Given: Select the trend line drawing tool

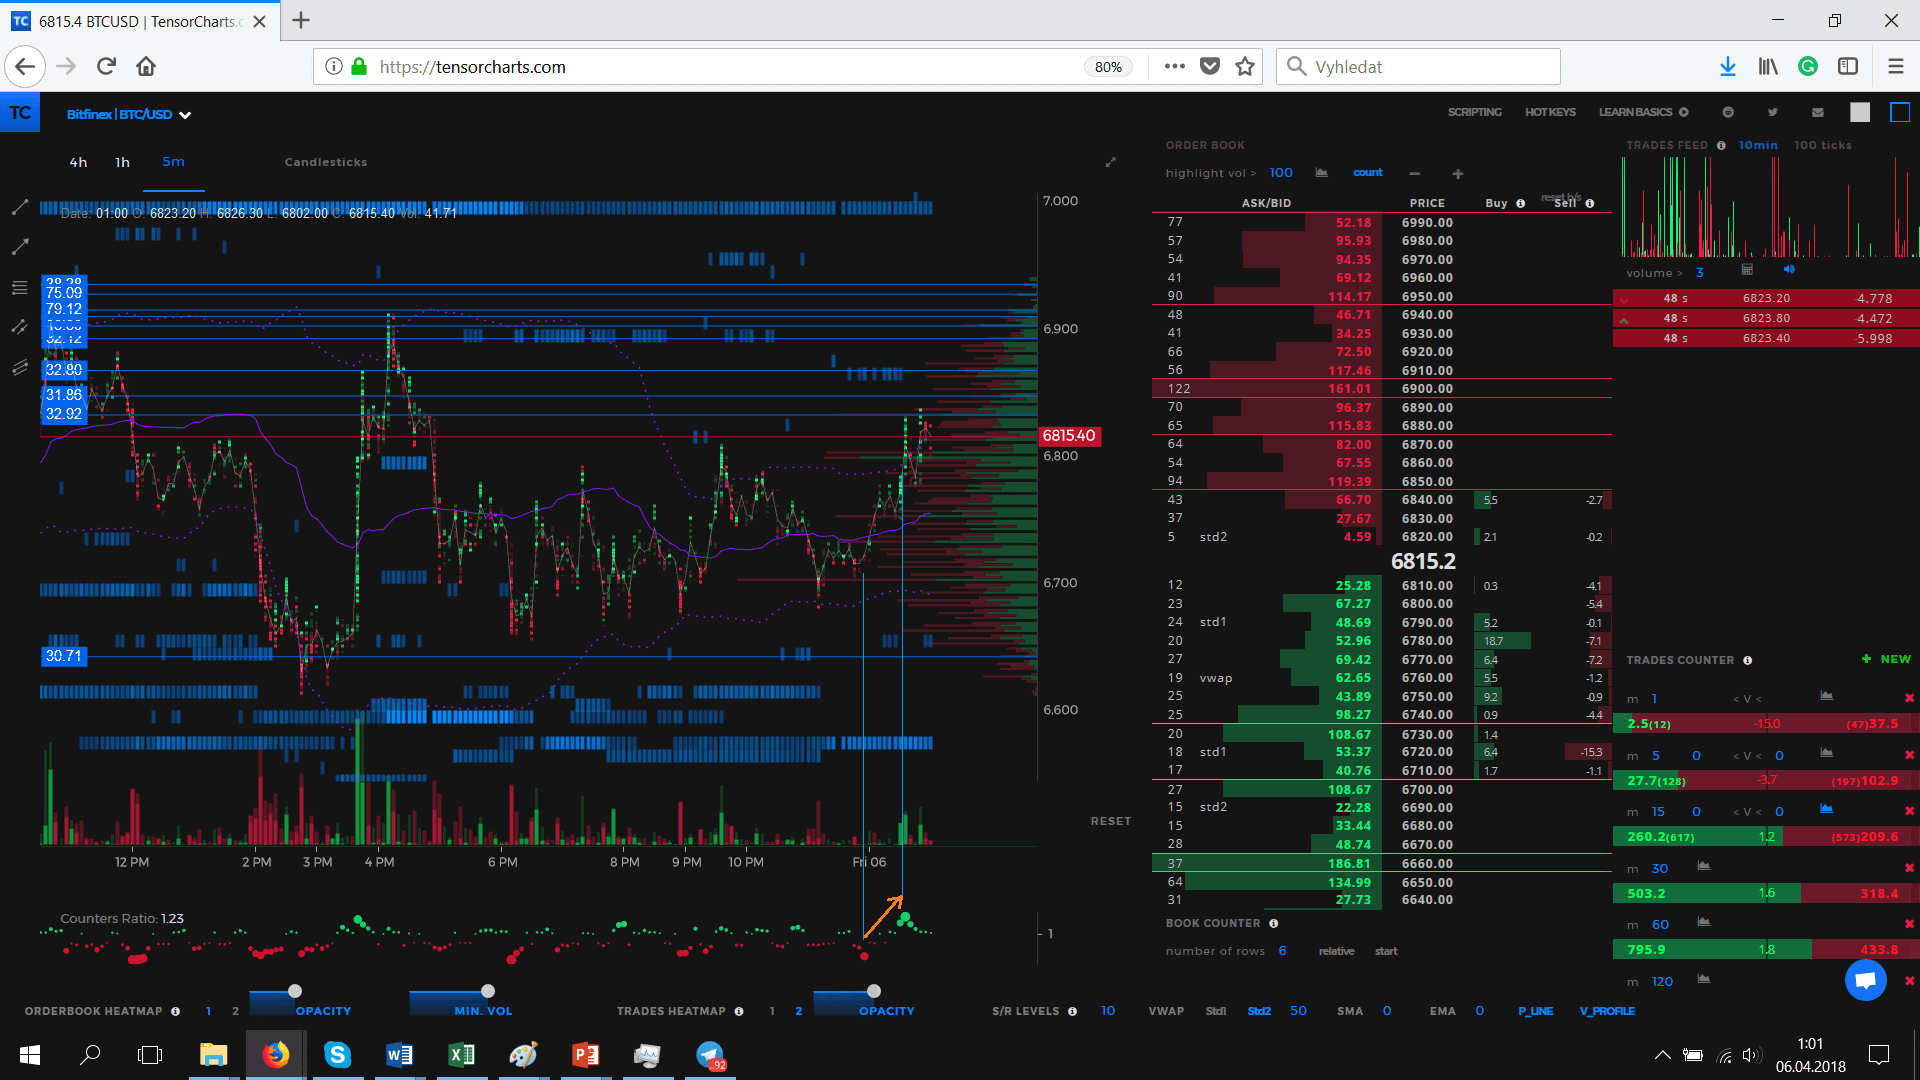Looking at the screenshot, I should point(19,207).
